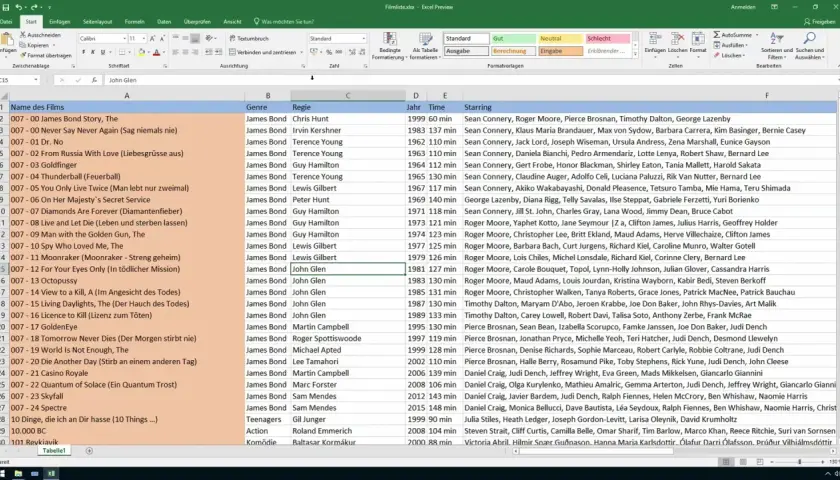This screenshot has width=840, height=480.
Task: Switch to the Überprüfen tab
Action: pos(197,22)
